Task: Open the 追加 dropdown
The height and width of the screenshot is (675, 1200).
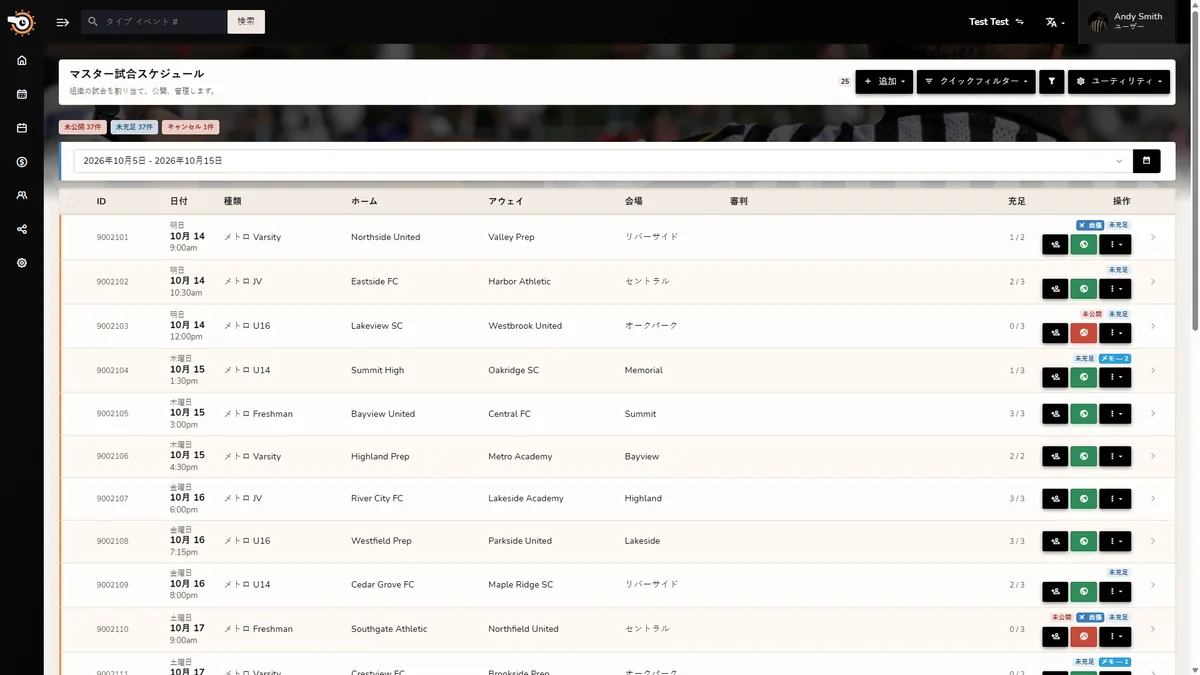Action: pos(884,82)
